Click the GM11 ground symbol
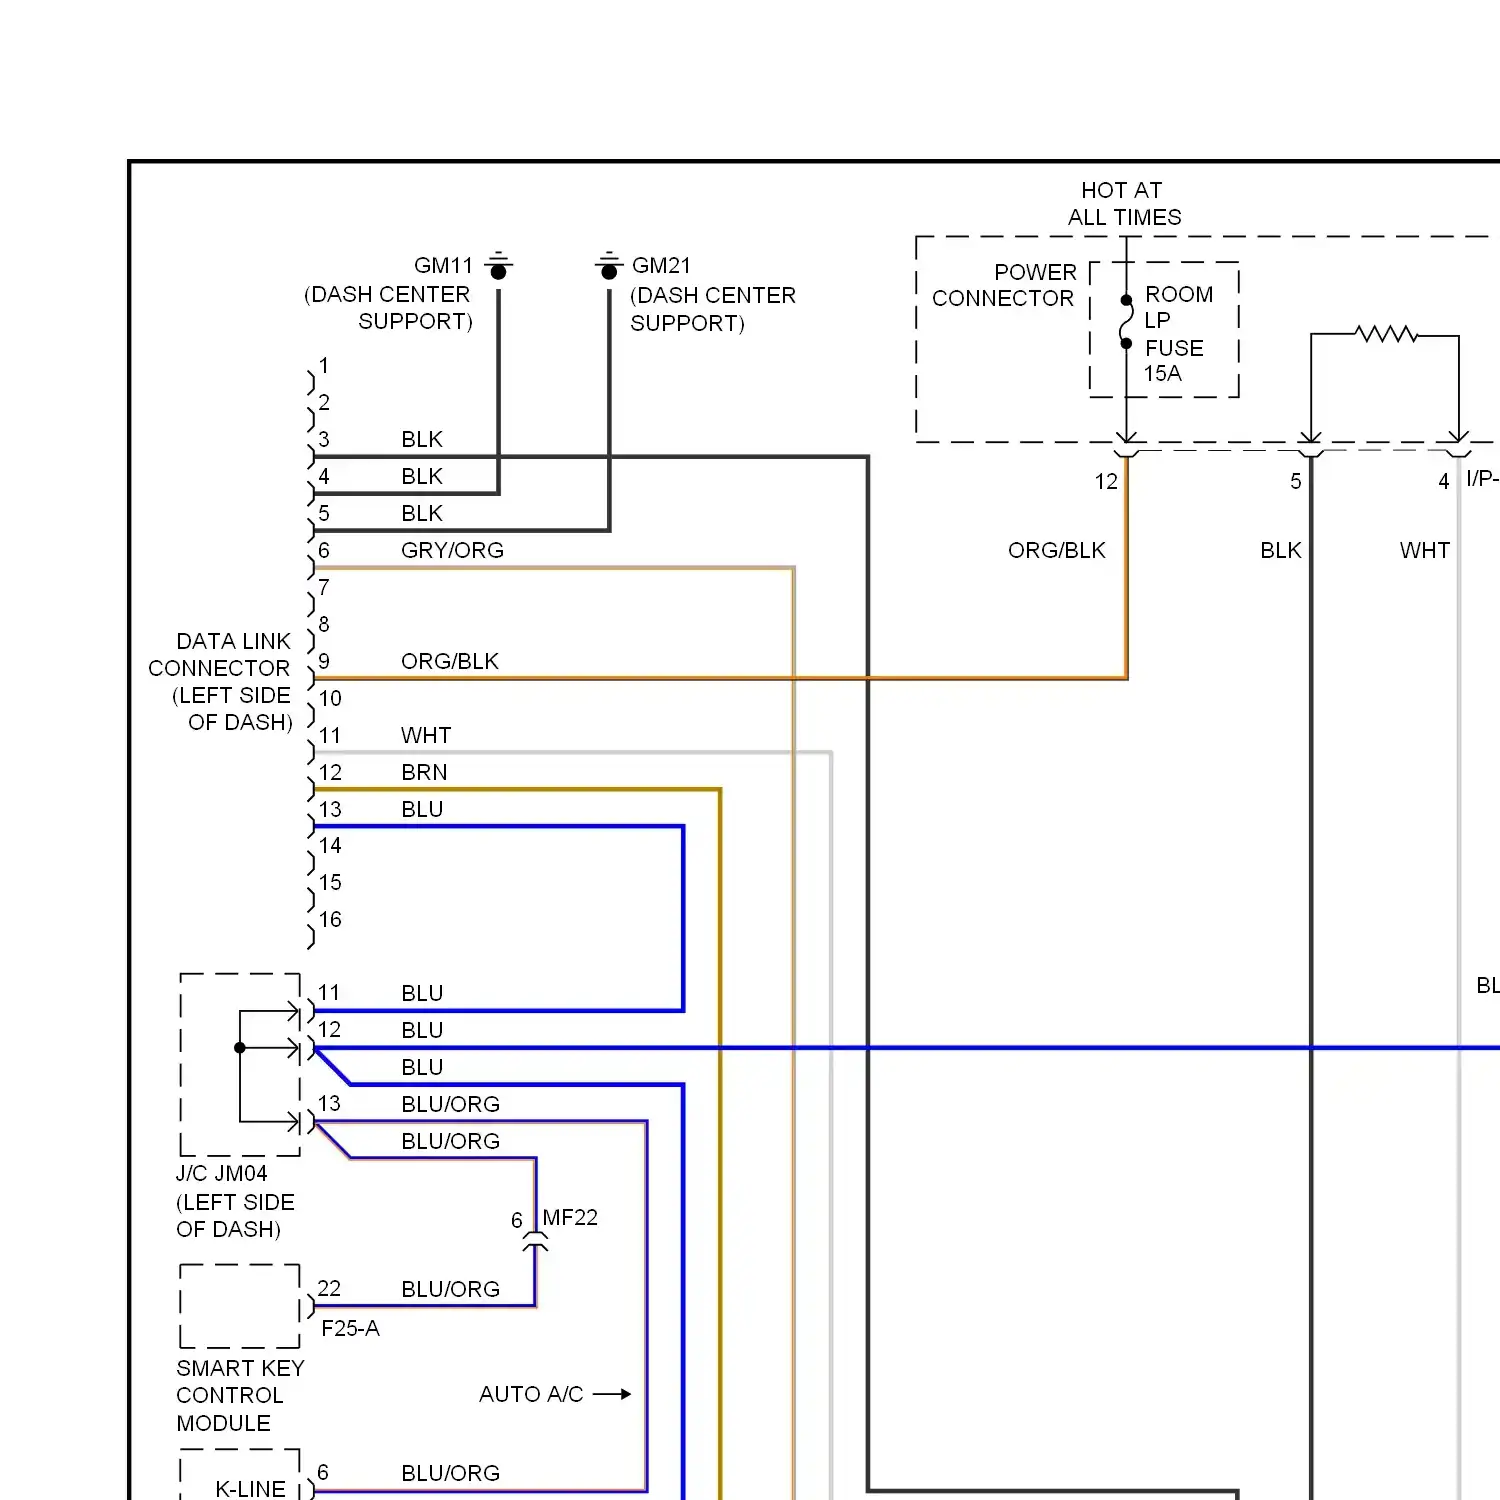 [x=498, y=266]
